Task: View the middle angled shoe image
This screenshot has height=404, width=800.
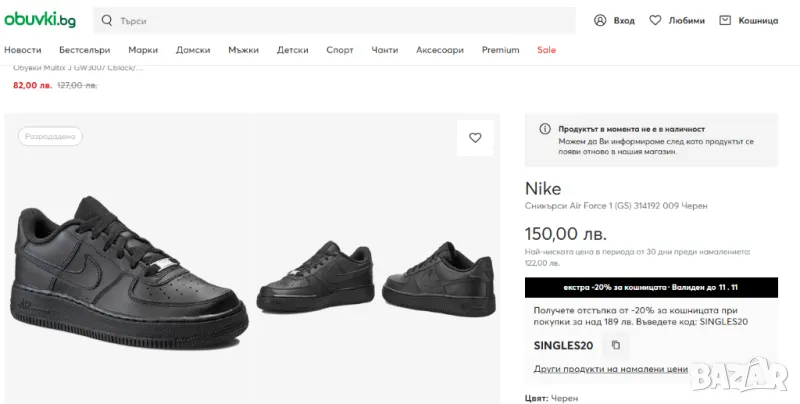Action: [x=318, y=275]
